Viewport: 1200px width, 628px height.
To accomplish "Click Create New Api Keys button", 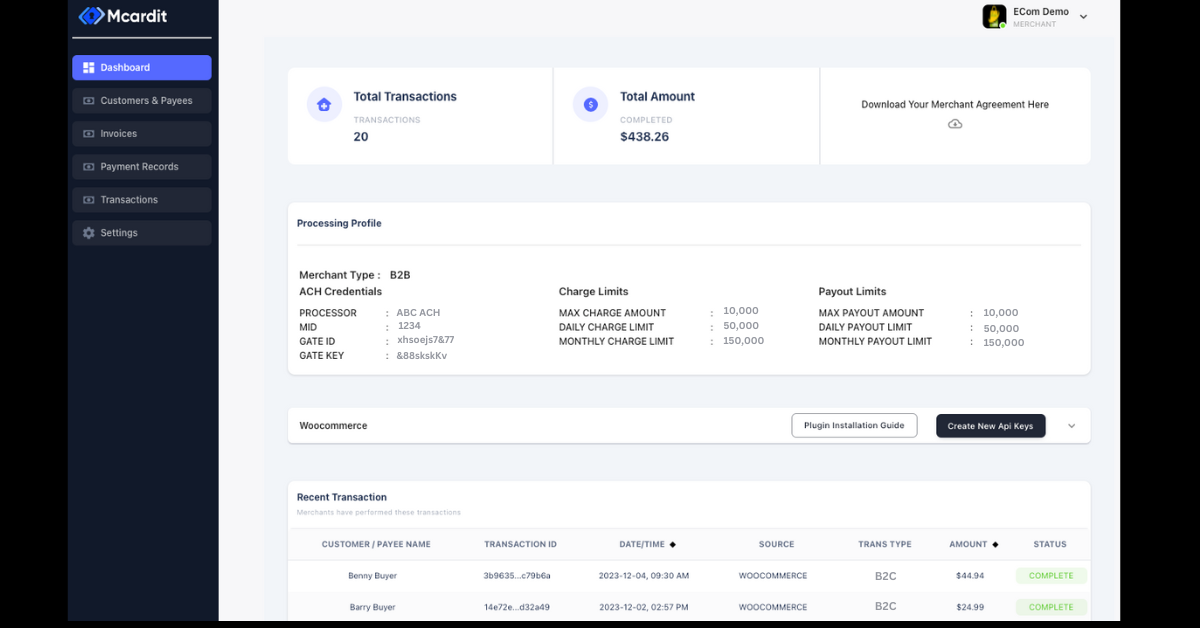I will 990,426.
